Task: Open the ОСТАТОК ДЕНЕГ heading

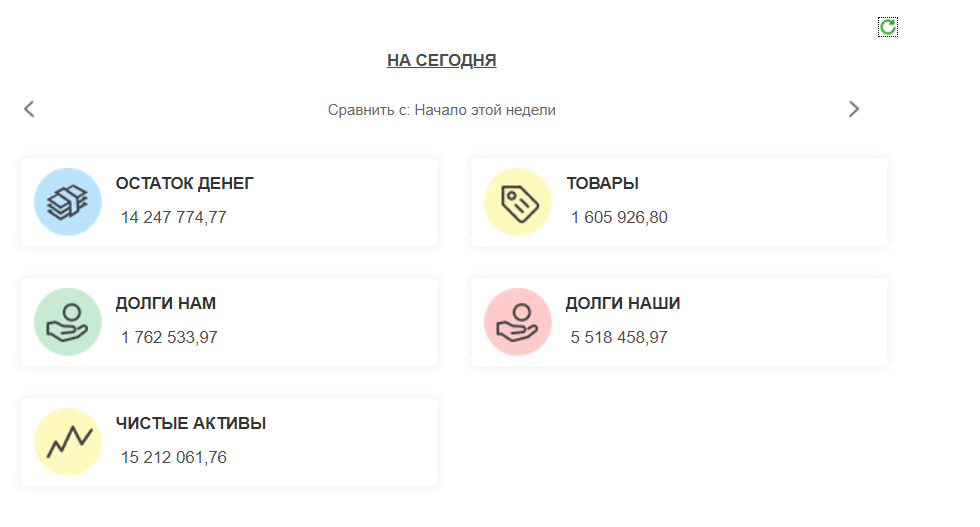Action: [185, 184]
